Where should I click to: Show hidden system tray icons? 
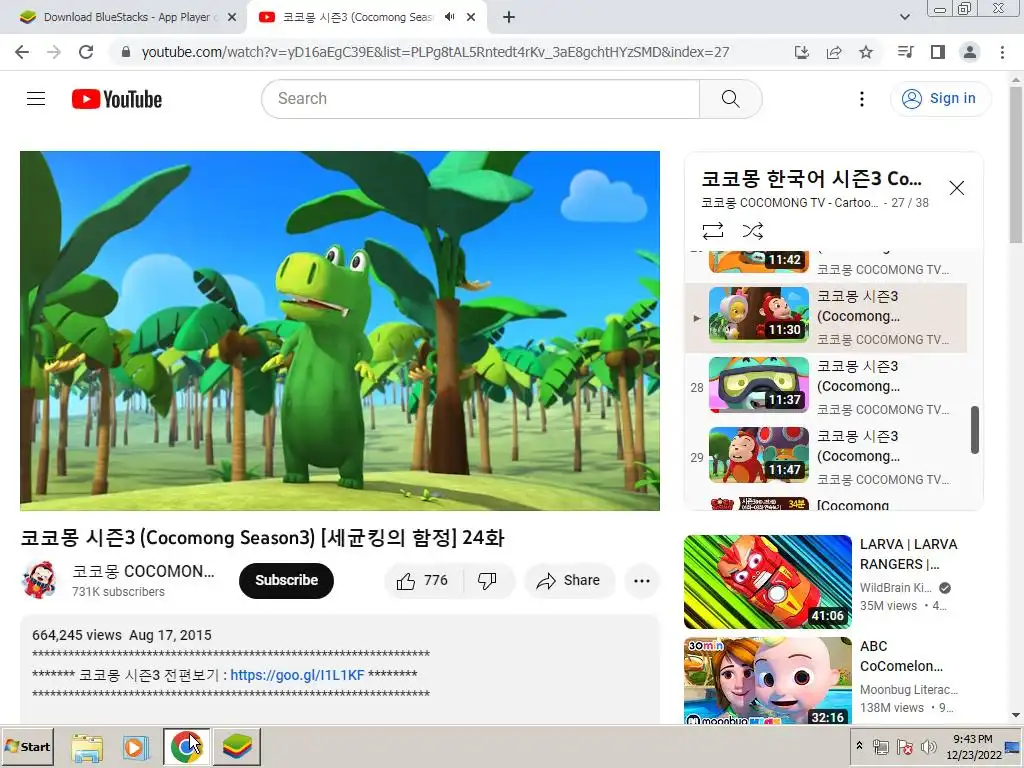pyautogui.click(x=859, y=746)
